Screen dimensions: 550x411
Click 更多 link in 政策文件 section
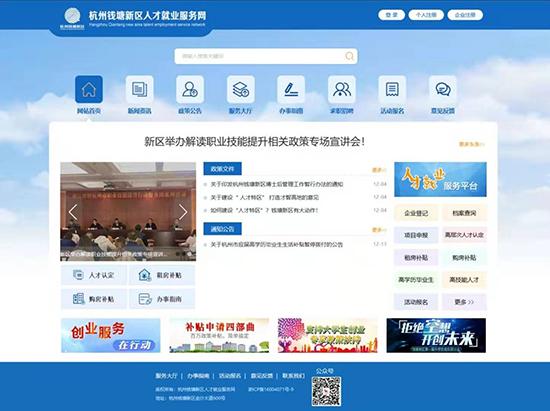click(379, 170)
